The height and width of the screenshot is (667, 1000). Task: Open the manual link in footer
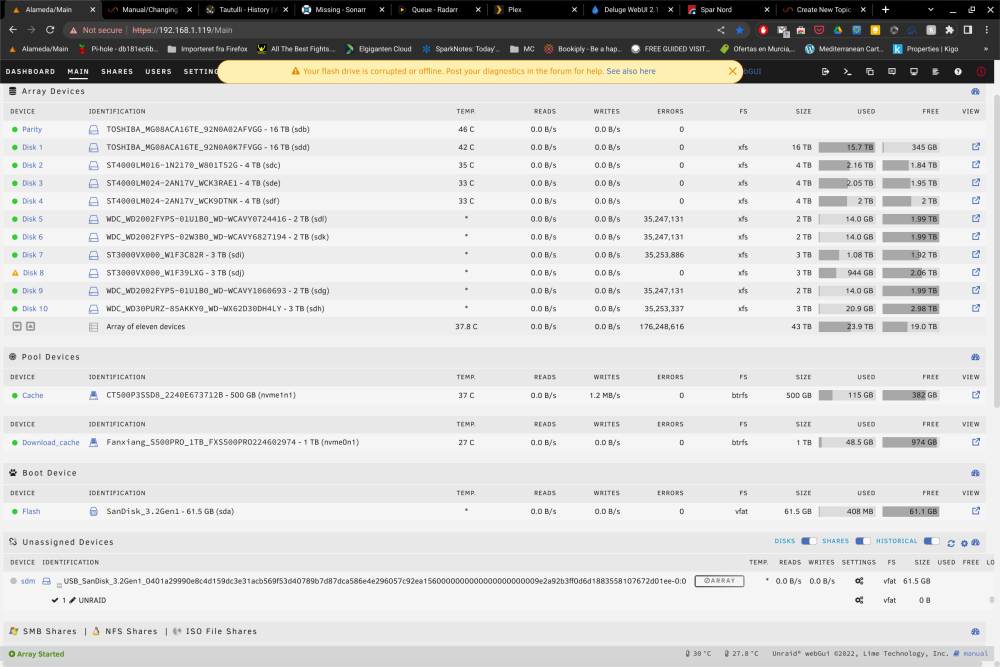pyautogui.click(x=975, y=654)
